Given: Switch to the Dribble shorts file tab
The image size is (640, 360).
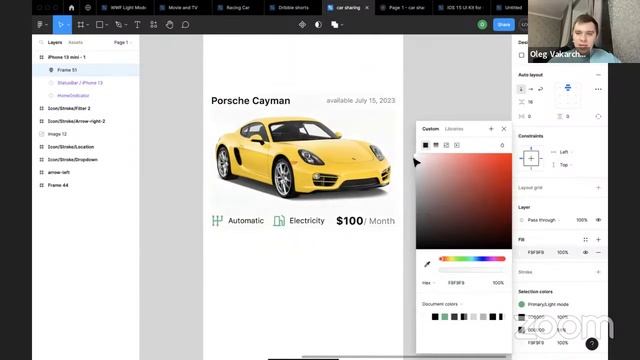Looking at the screenshot, I should tap(293, 8).
